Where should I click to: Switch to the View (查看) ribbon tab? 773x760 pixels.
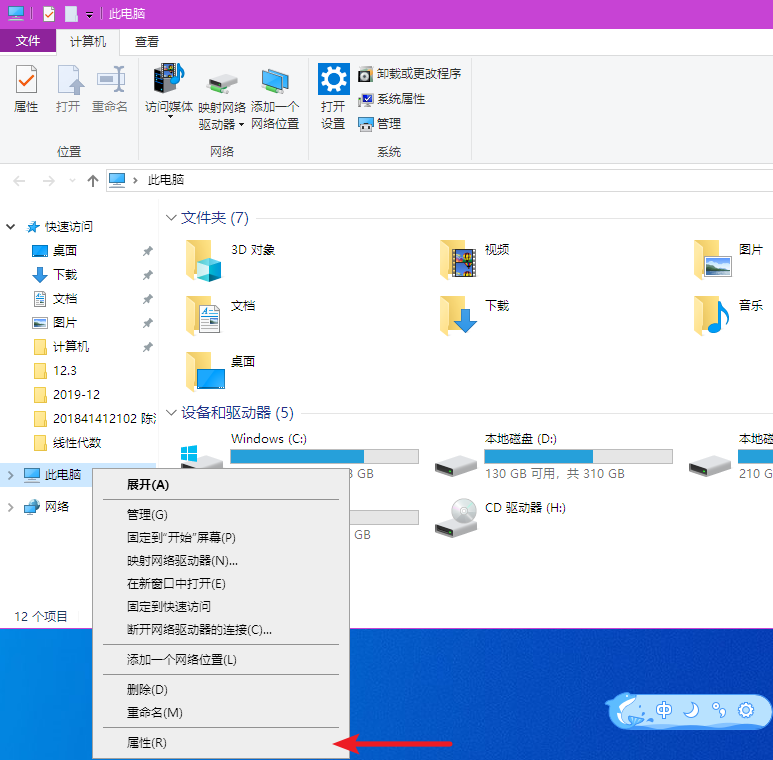(147, 42)
